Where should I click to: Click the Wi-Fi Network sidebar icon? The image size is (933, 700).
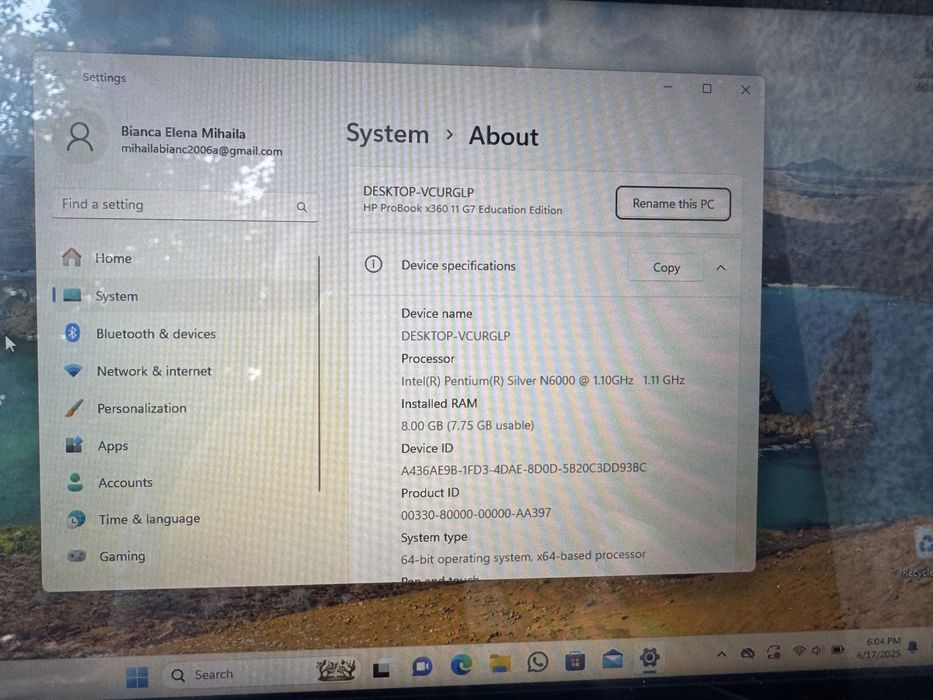click(73, 371)
